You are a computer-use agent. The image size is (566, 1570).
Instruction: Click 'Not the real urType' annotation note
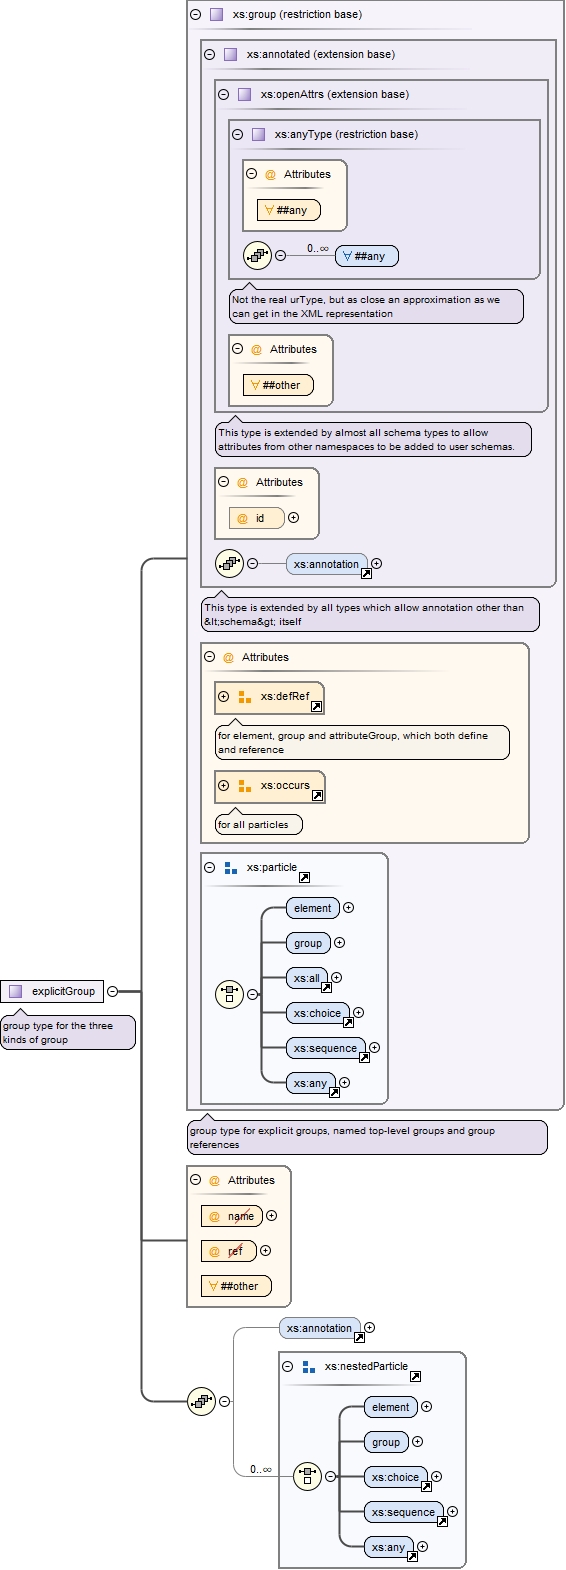click(x=376, y=306)
